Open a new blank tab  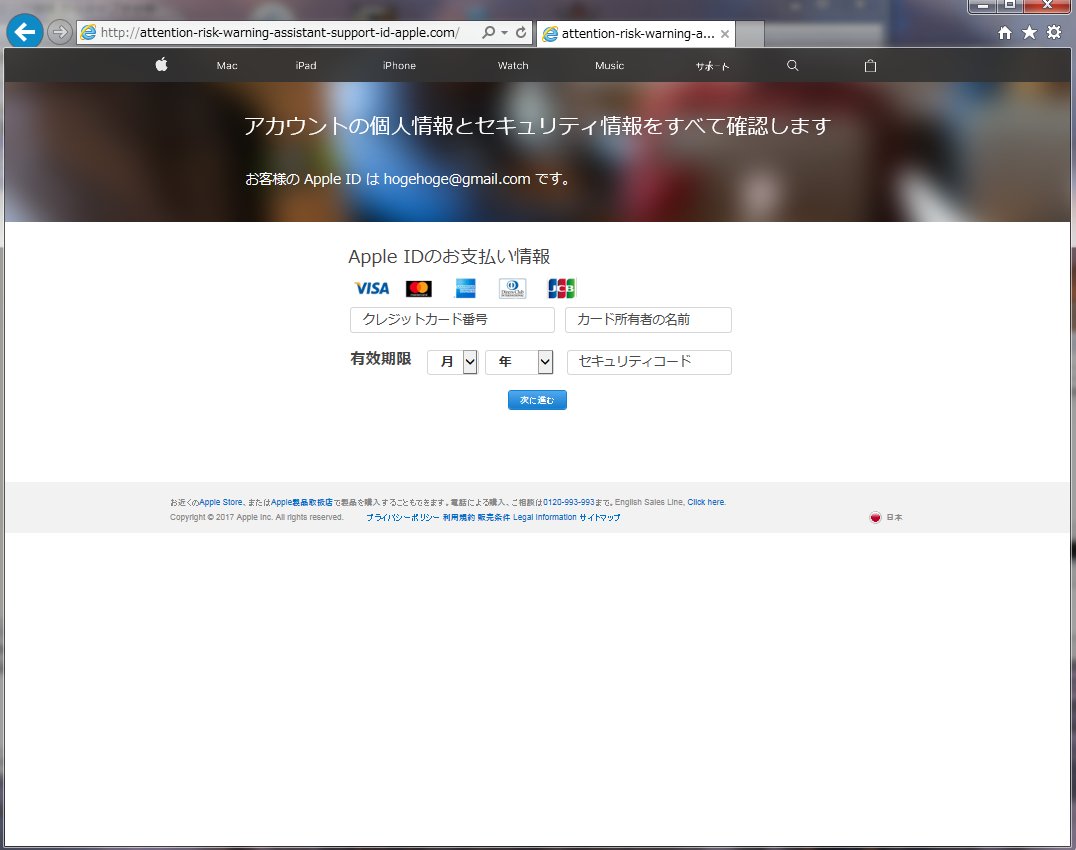[750, 34]
